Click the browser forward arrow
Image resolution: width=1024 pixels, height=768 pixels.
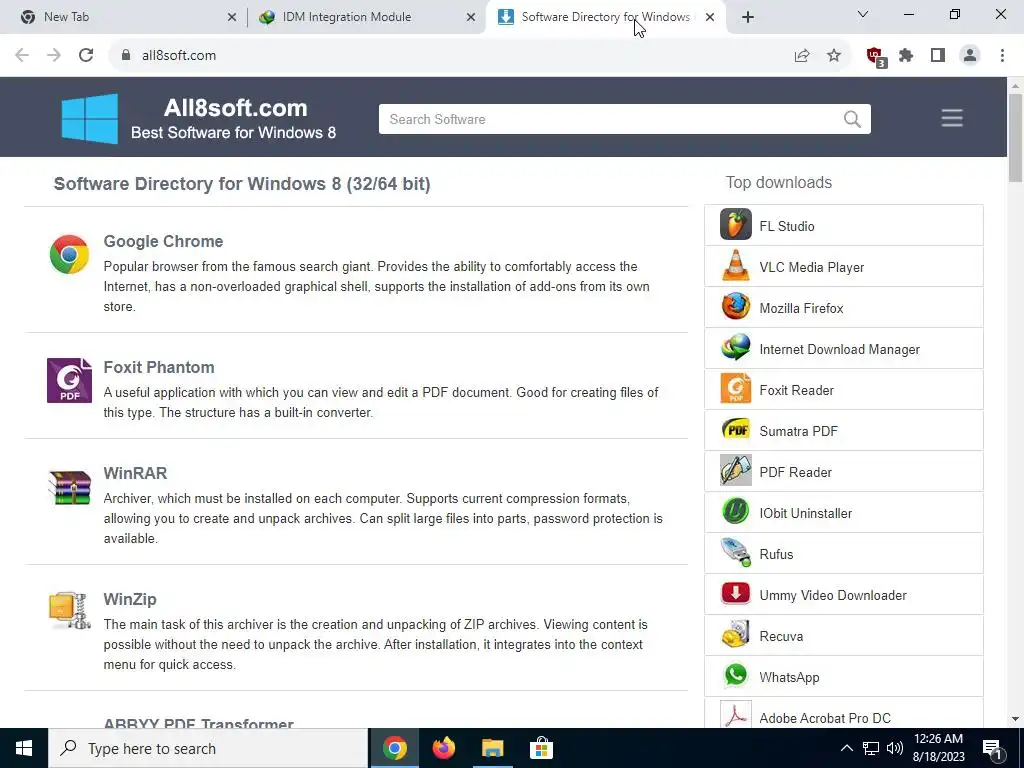tap(54, 56)
